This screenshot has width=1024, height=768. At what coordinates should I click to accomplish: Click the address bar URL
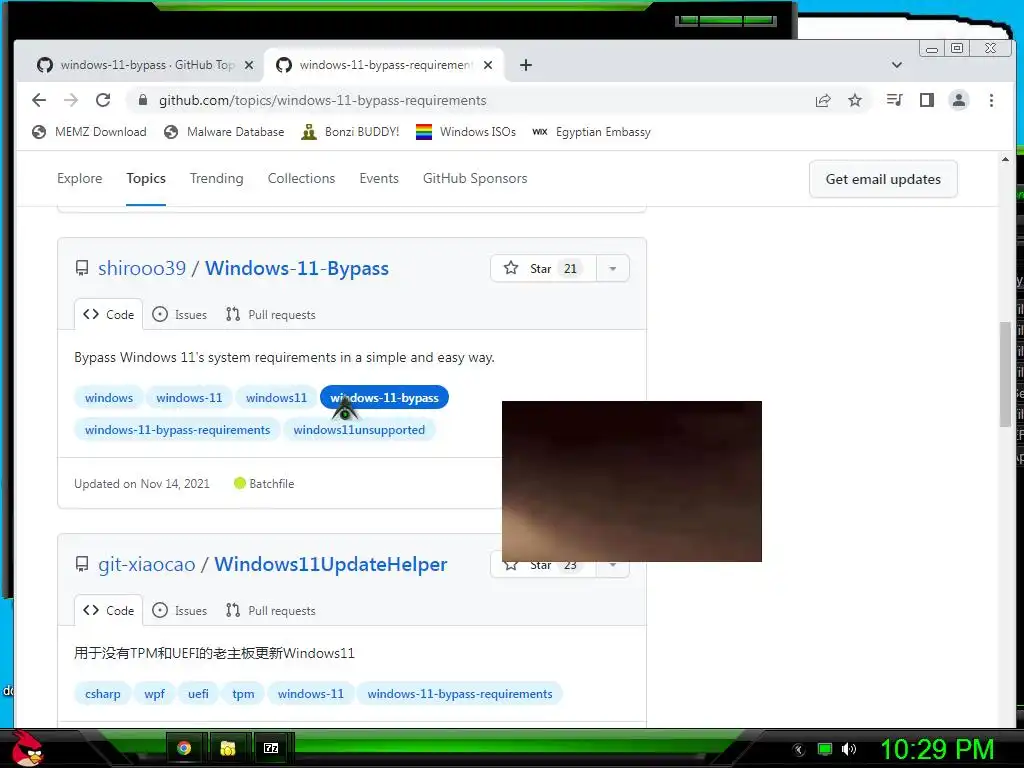pos(323,100)
